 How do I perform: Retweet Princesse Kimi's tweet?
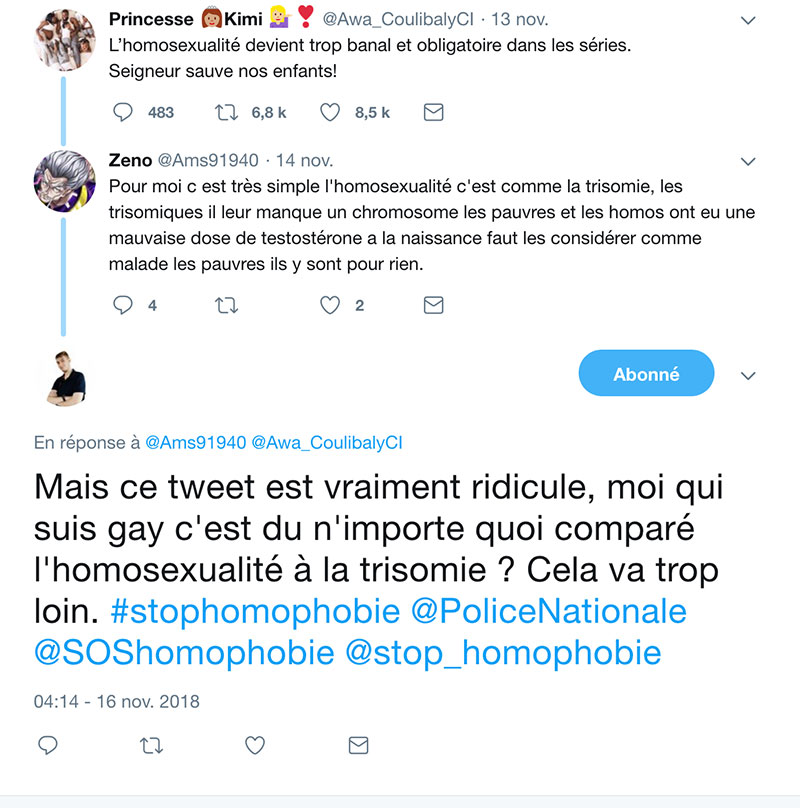[227, 113]
